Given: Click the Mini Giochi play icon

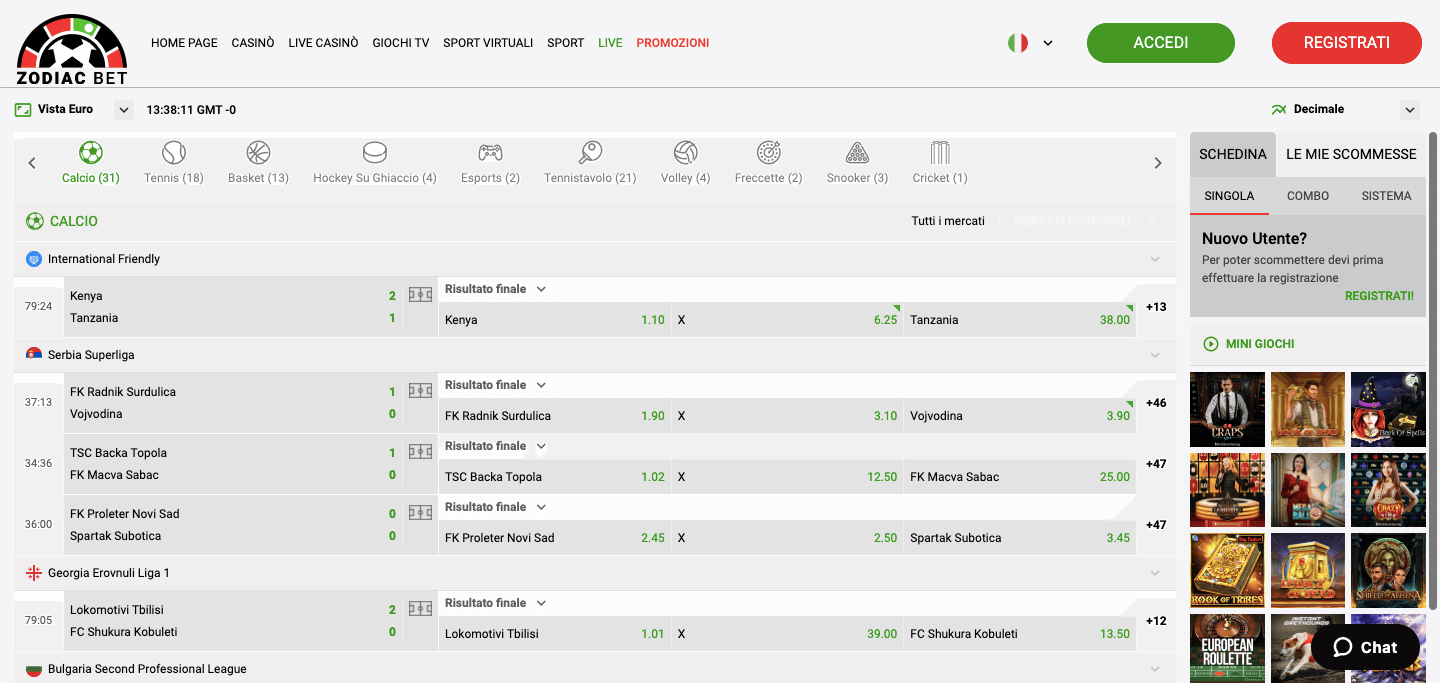Looking at the screenshot, I should (x=1210, y=343).
